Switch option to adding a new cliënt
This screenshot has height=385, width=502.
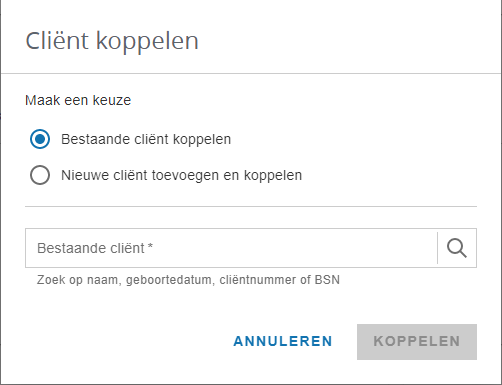40,175
